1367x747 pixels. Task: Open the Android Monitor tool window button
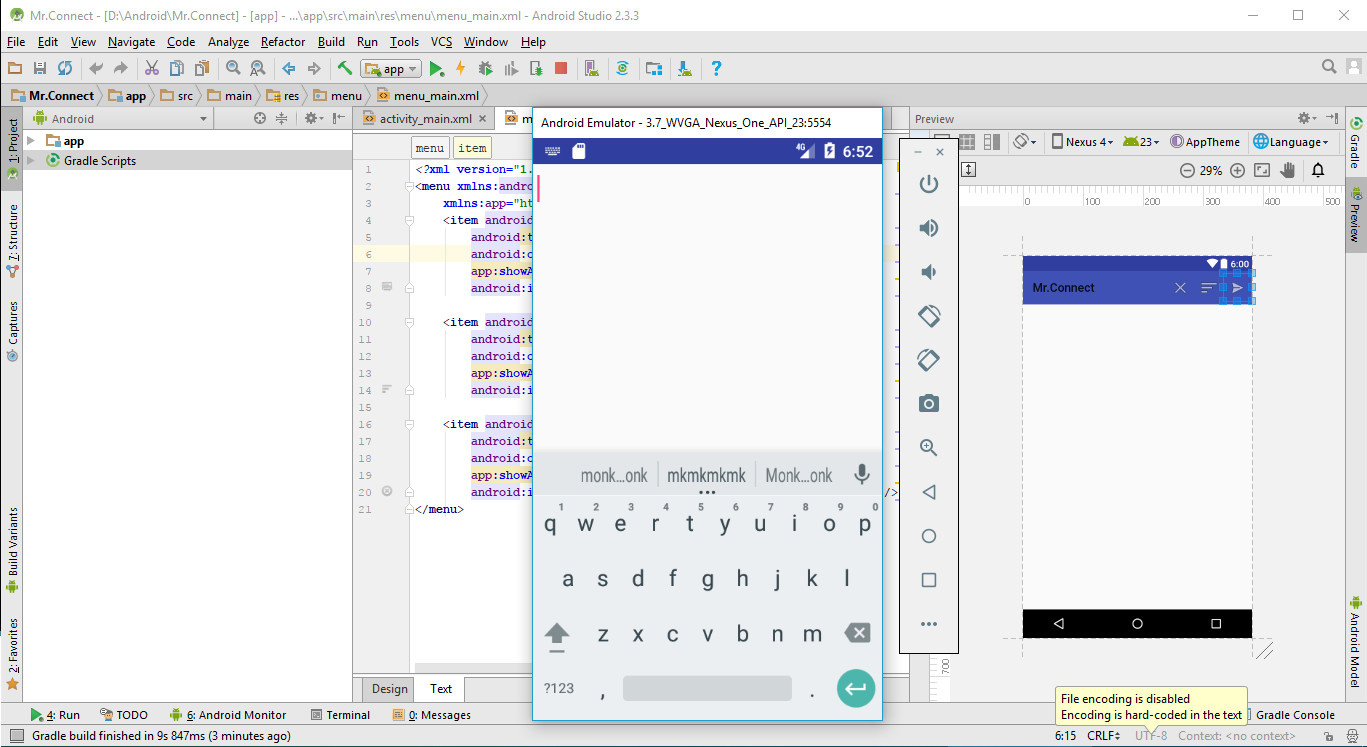[228, 715]
